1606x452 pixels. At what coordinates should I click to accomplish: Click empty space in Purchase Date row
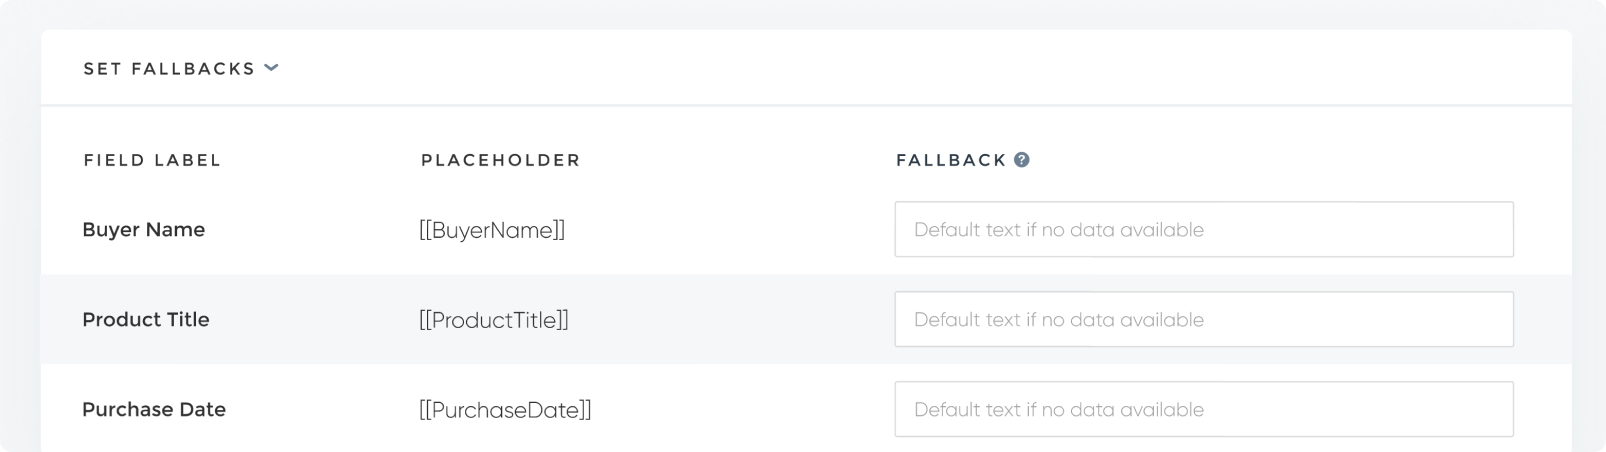pos(740,409)
